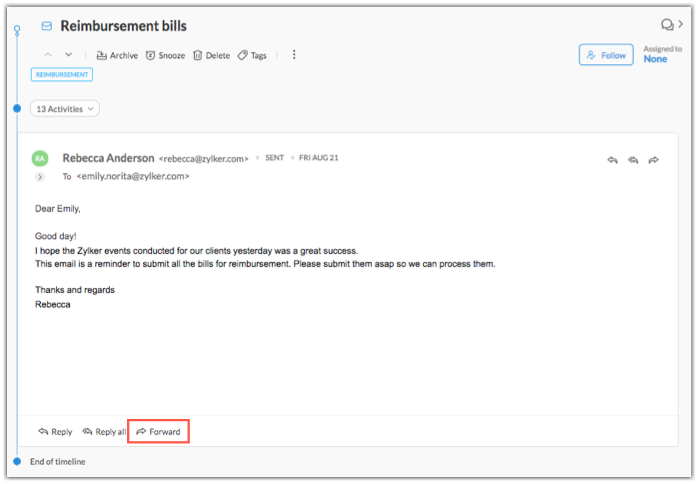
Task: Go to next email with down chevron
Action: pyautogui.click(x=69, y=55)
